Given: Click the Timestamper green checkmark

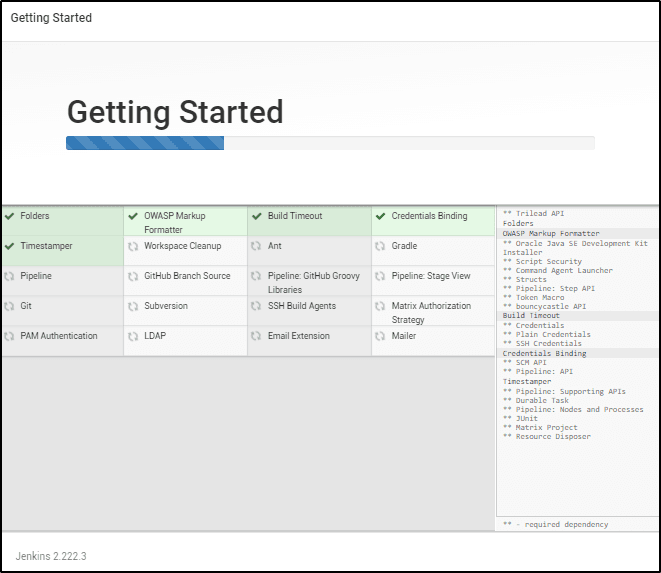Looking at the screenshot, I should pyautogui.click(x=10, y=246).
